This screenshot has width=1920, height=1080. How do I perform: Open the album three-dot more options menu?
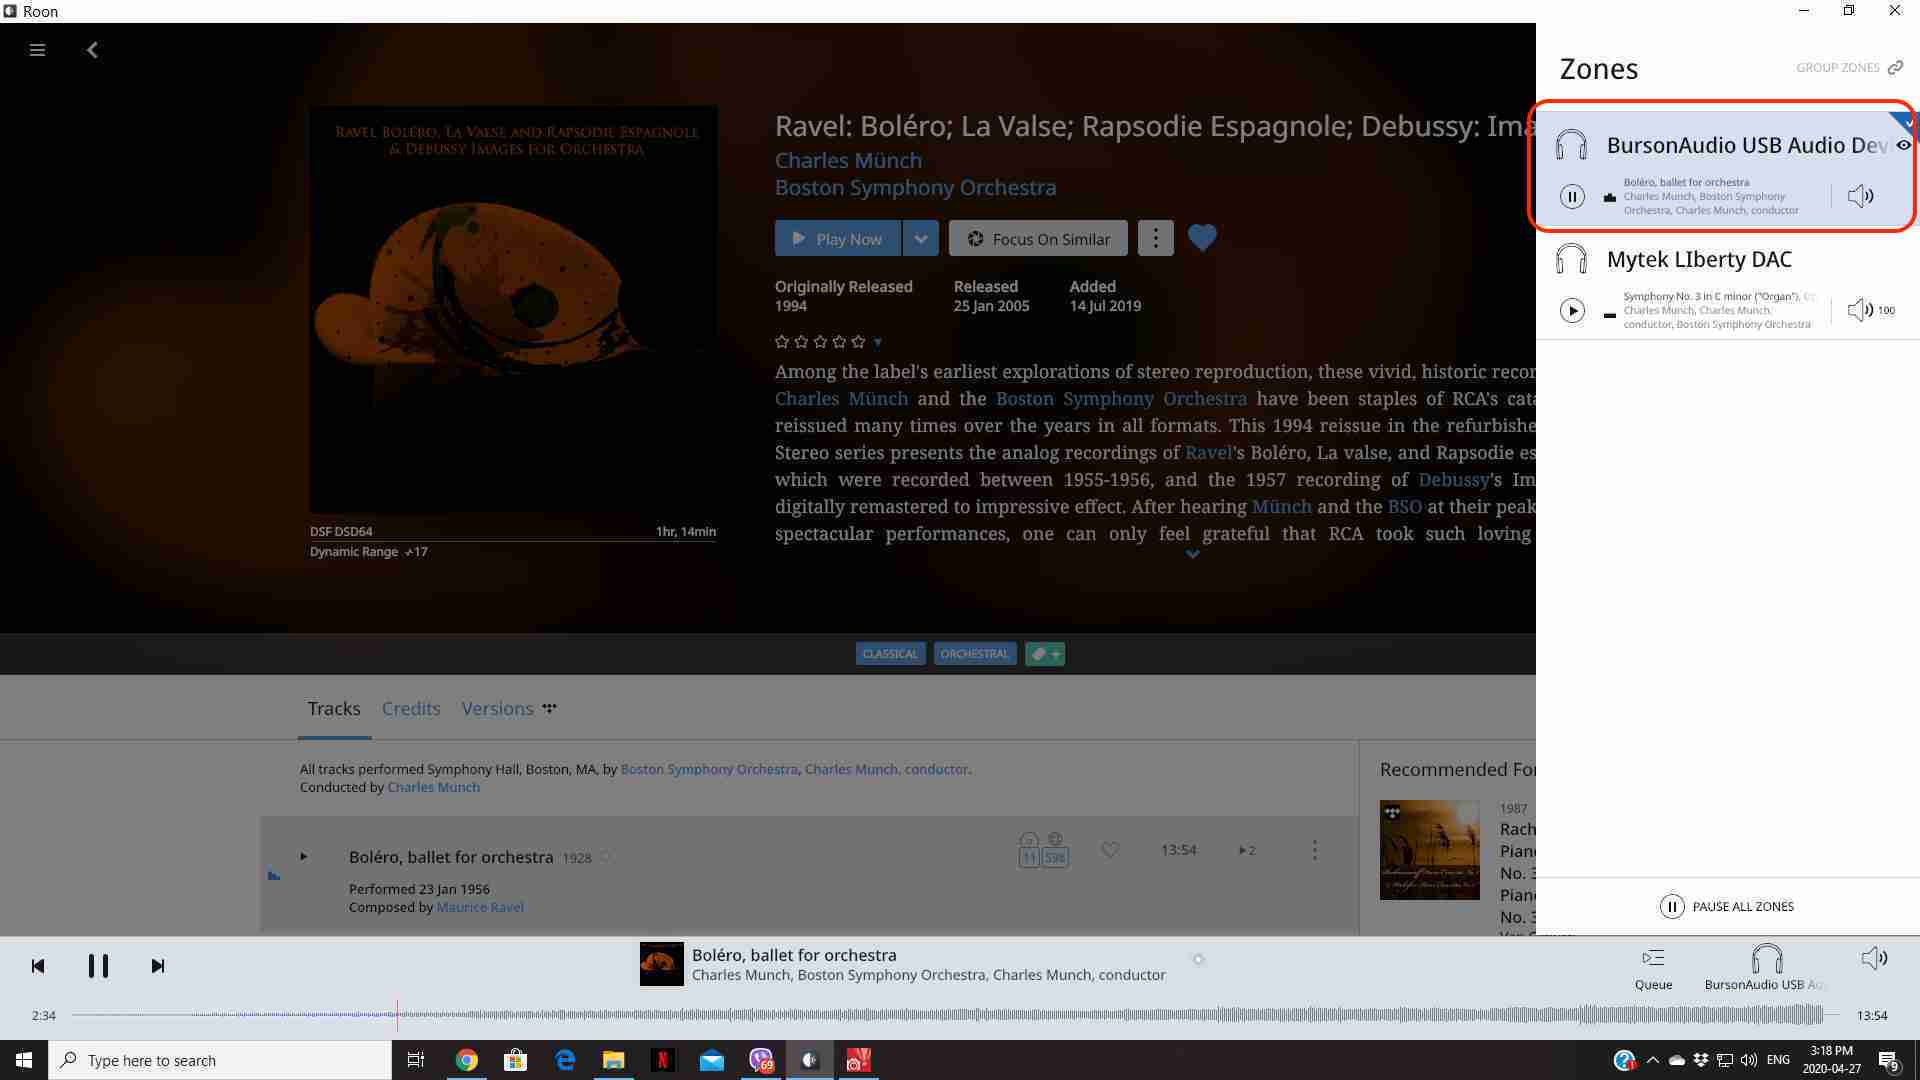1155,238
